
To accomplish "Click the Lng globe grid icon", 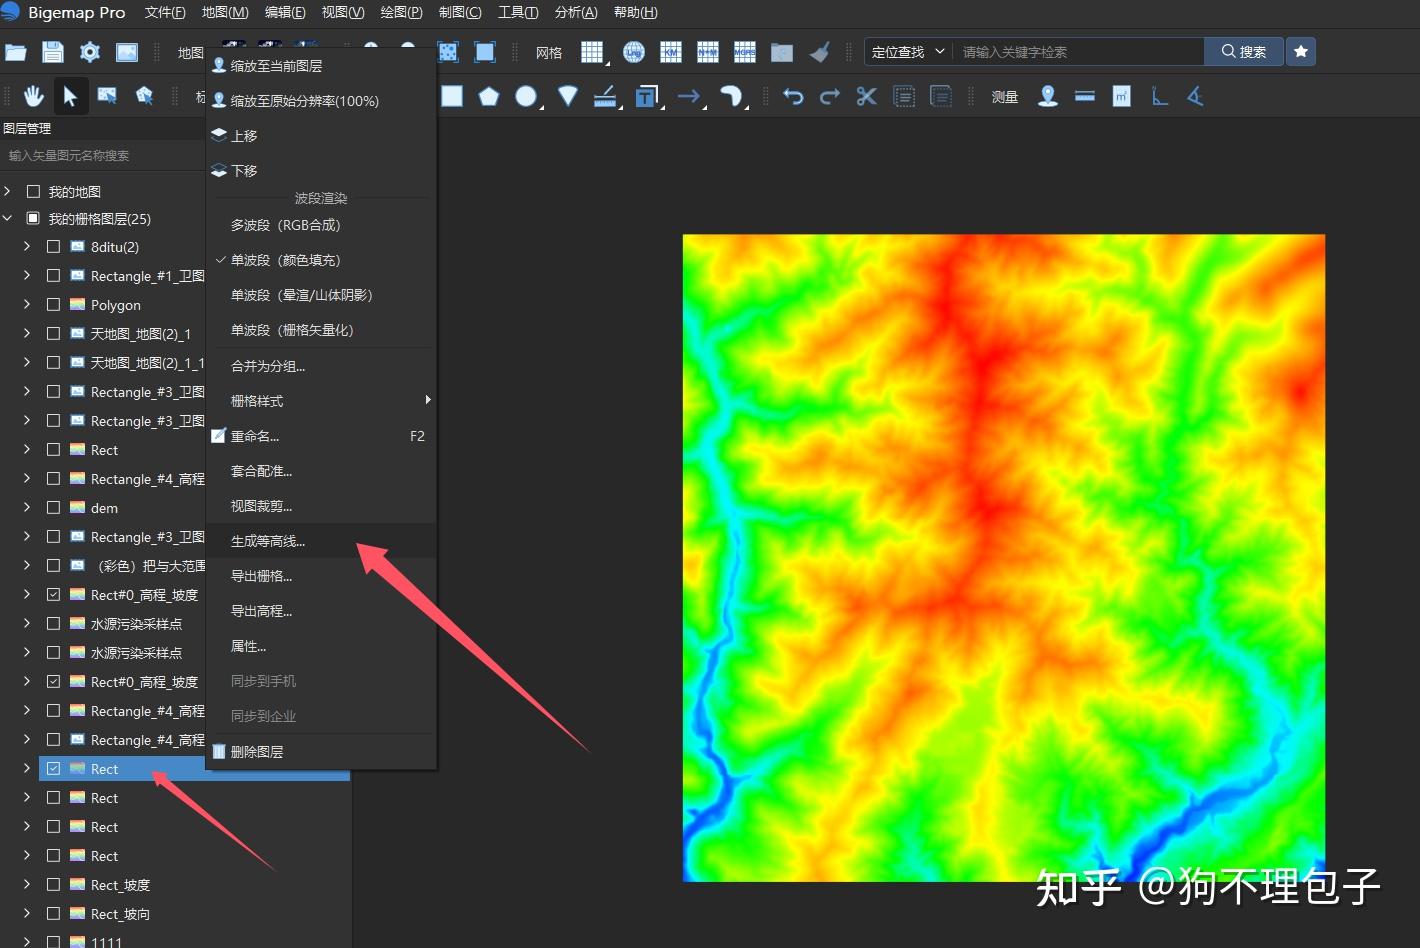I will tap(634, 52).
